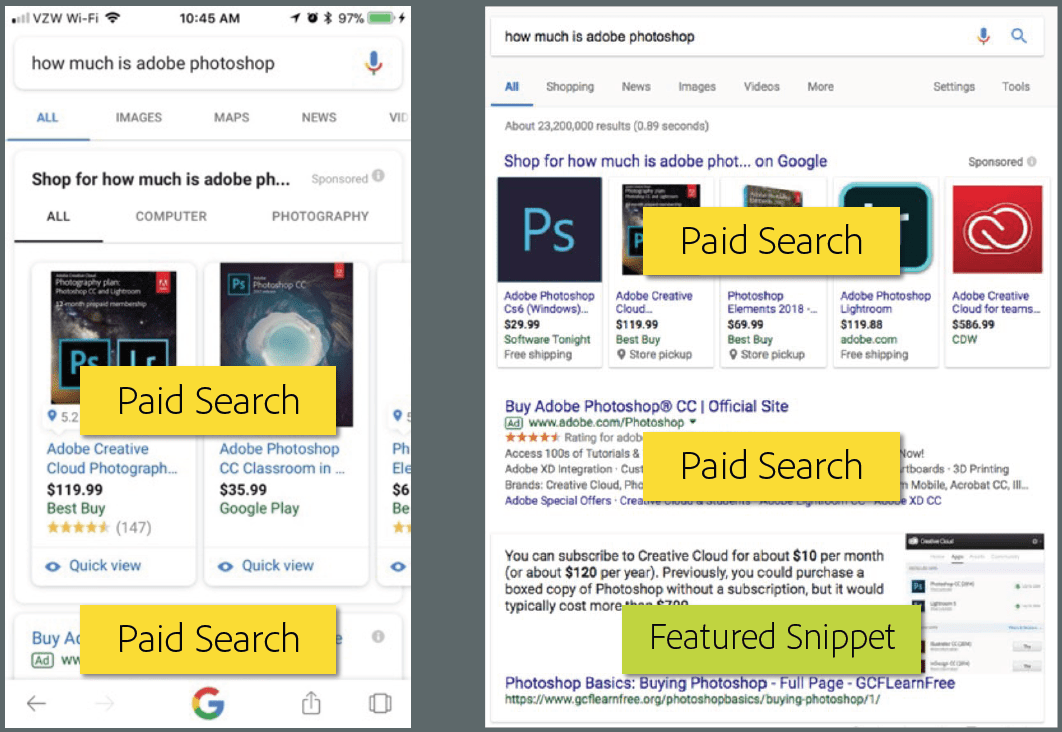1062x732 pixels.
Task: Click the Store pickup pin under Adobe Creative Cloud
Action: [621, 354]
